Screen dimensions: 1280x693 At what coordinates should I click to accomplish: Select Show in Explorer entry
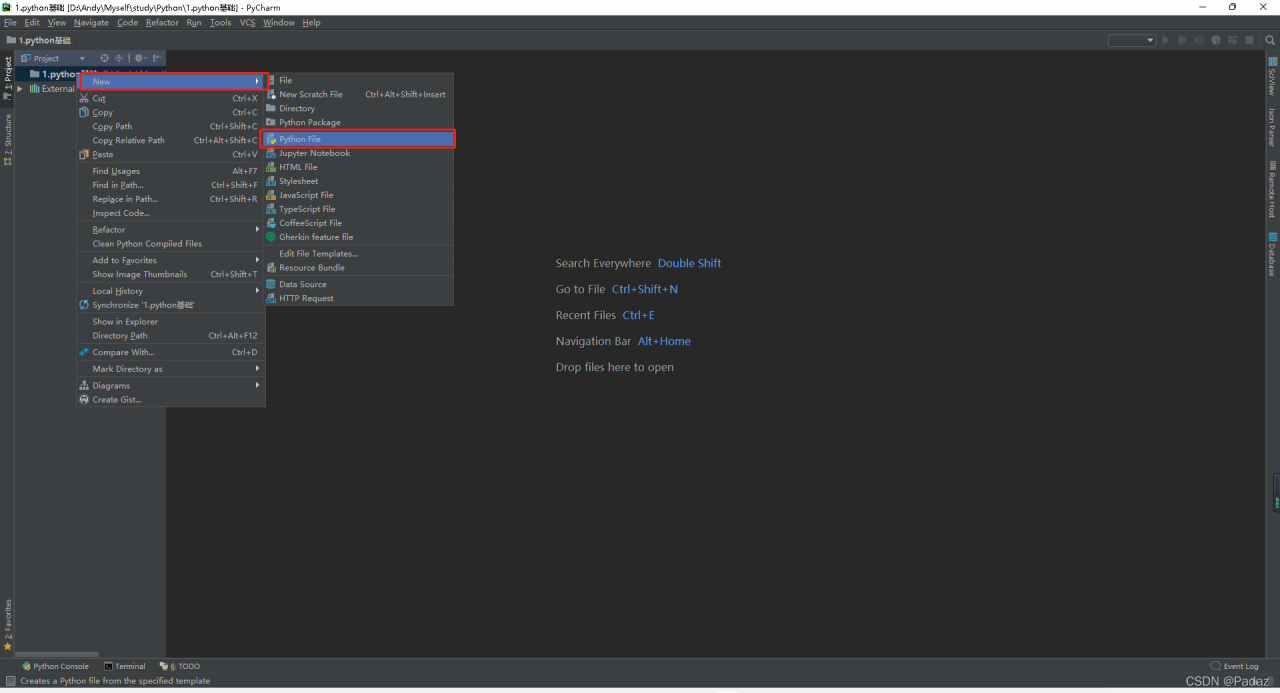(171, 321)
